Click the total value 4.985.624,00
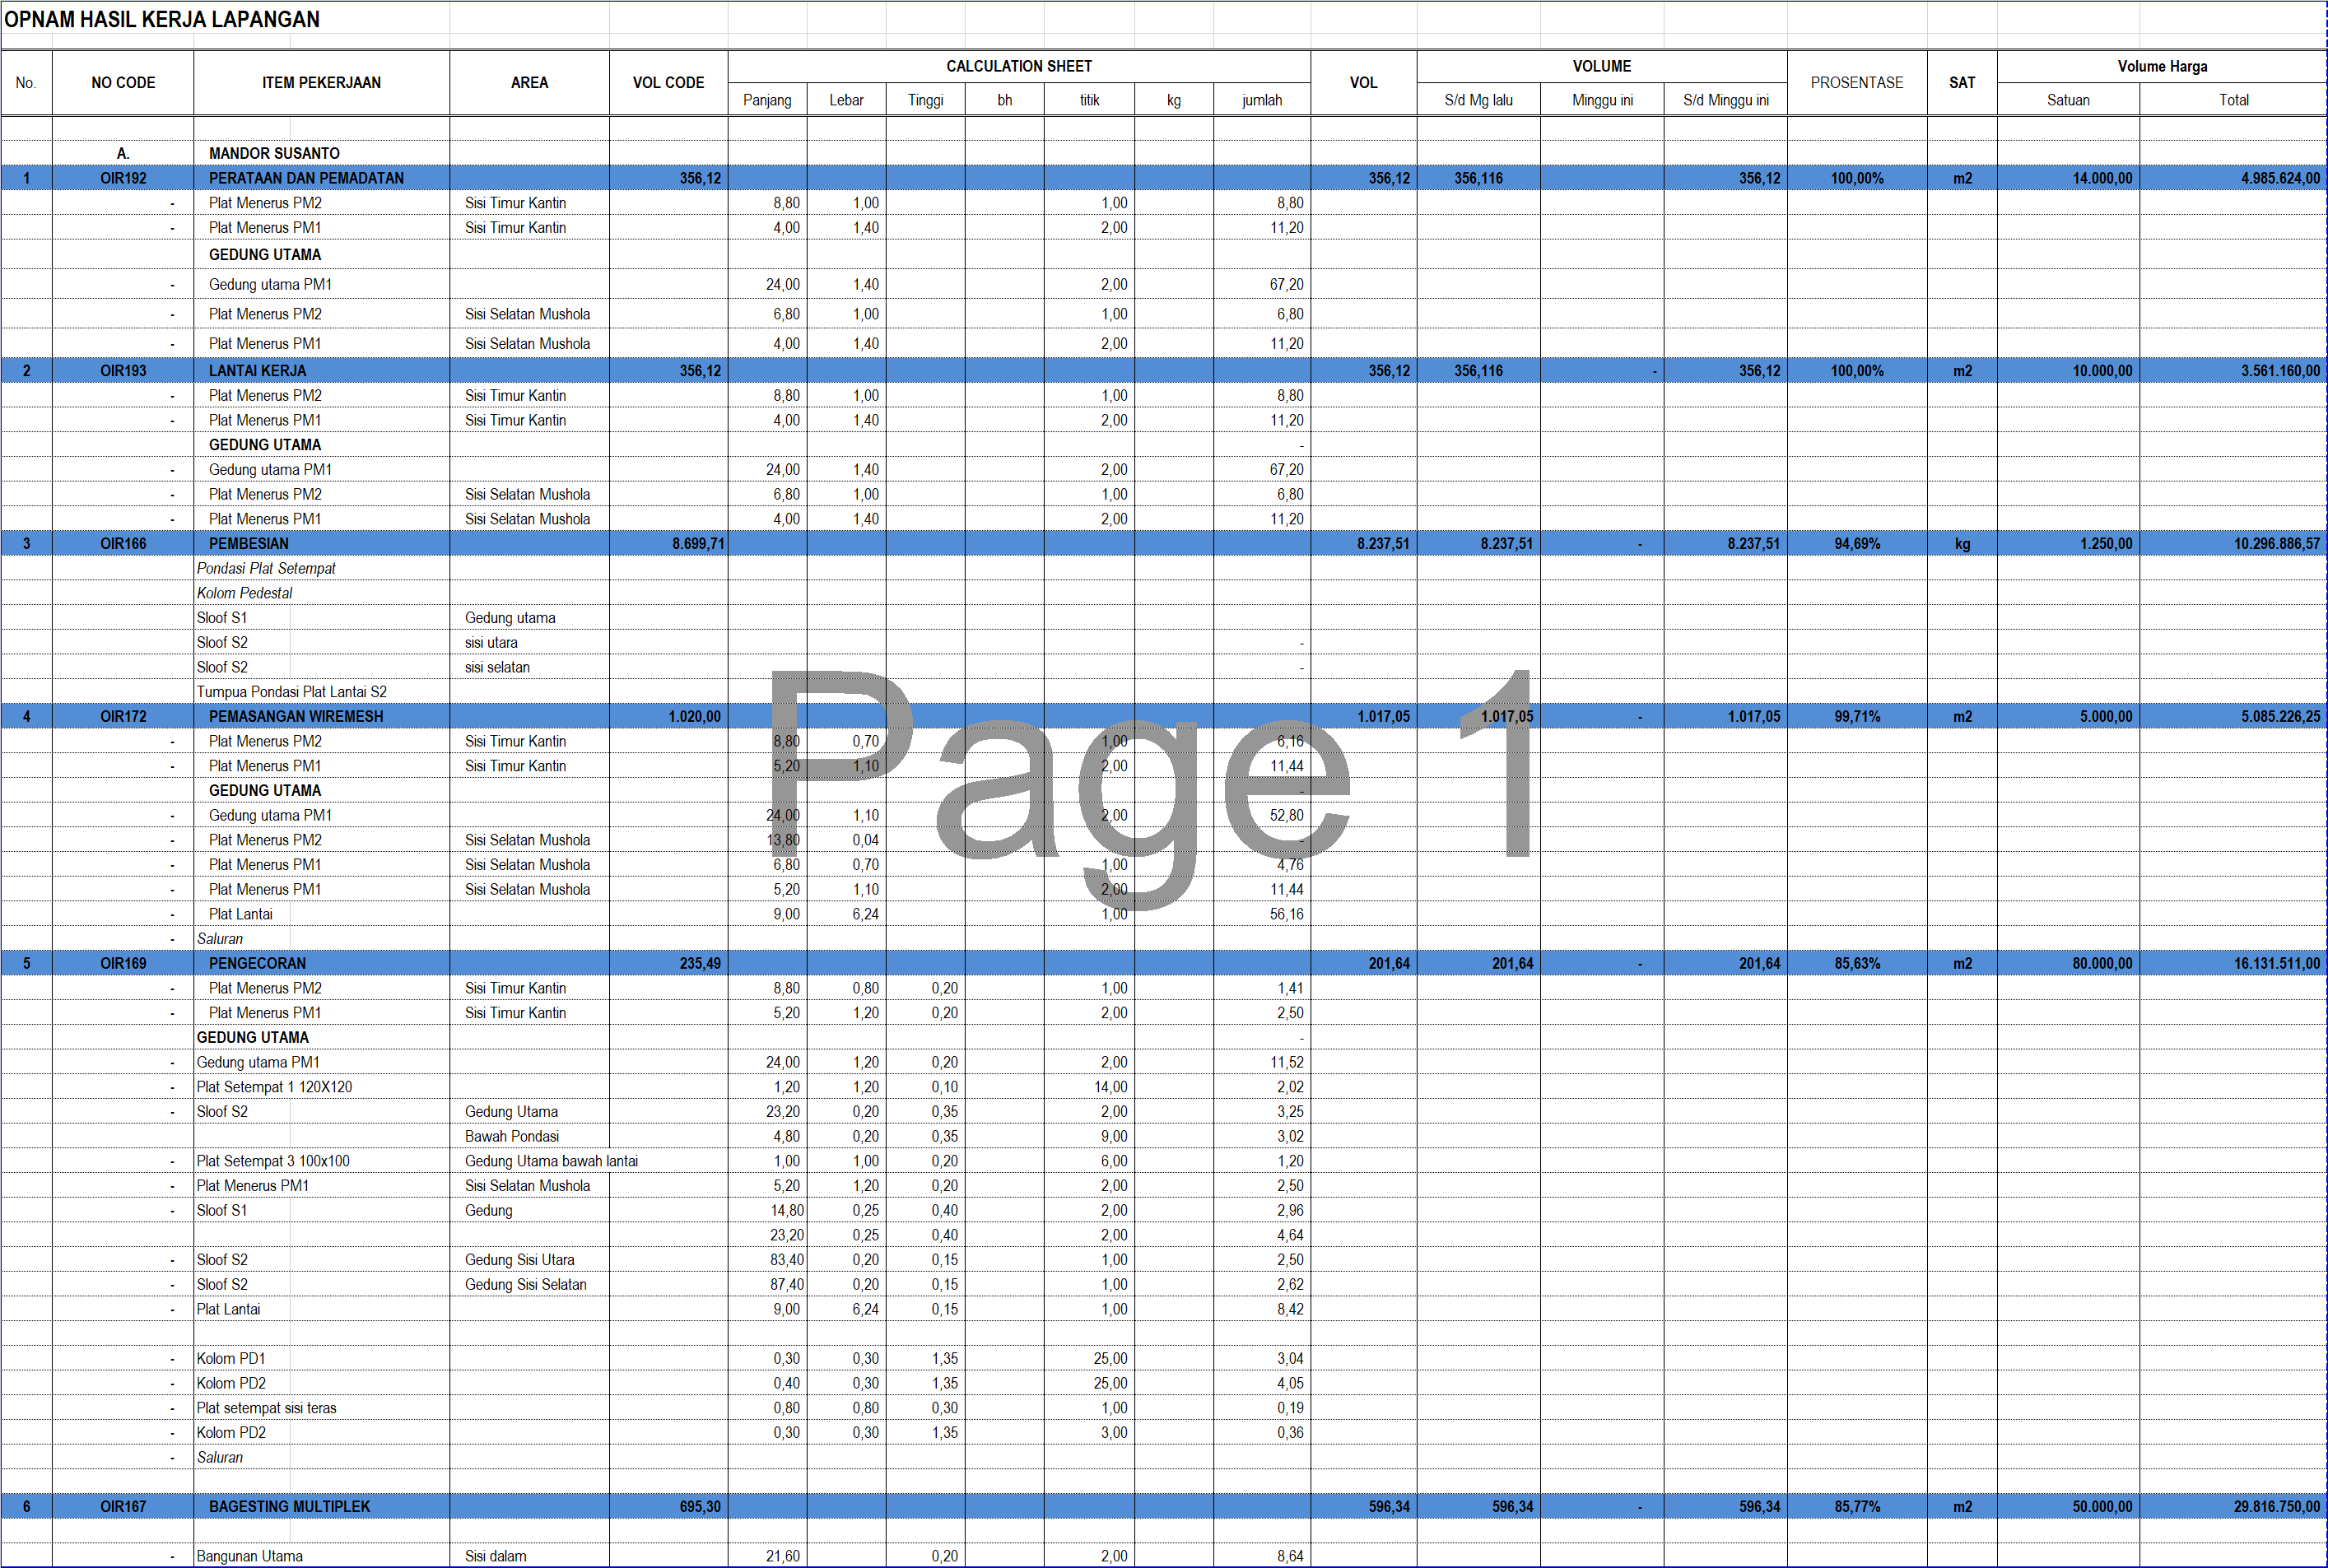Screen dimensions: 2328x1568 (x=2279, y=178)
